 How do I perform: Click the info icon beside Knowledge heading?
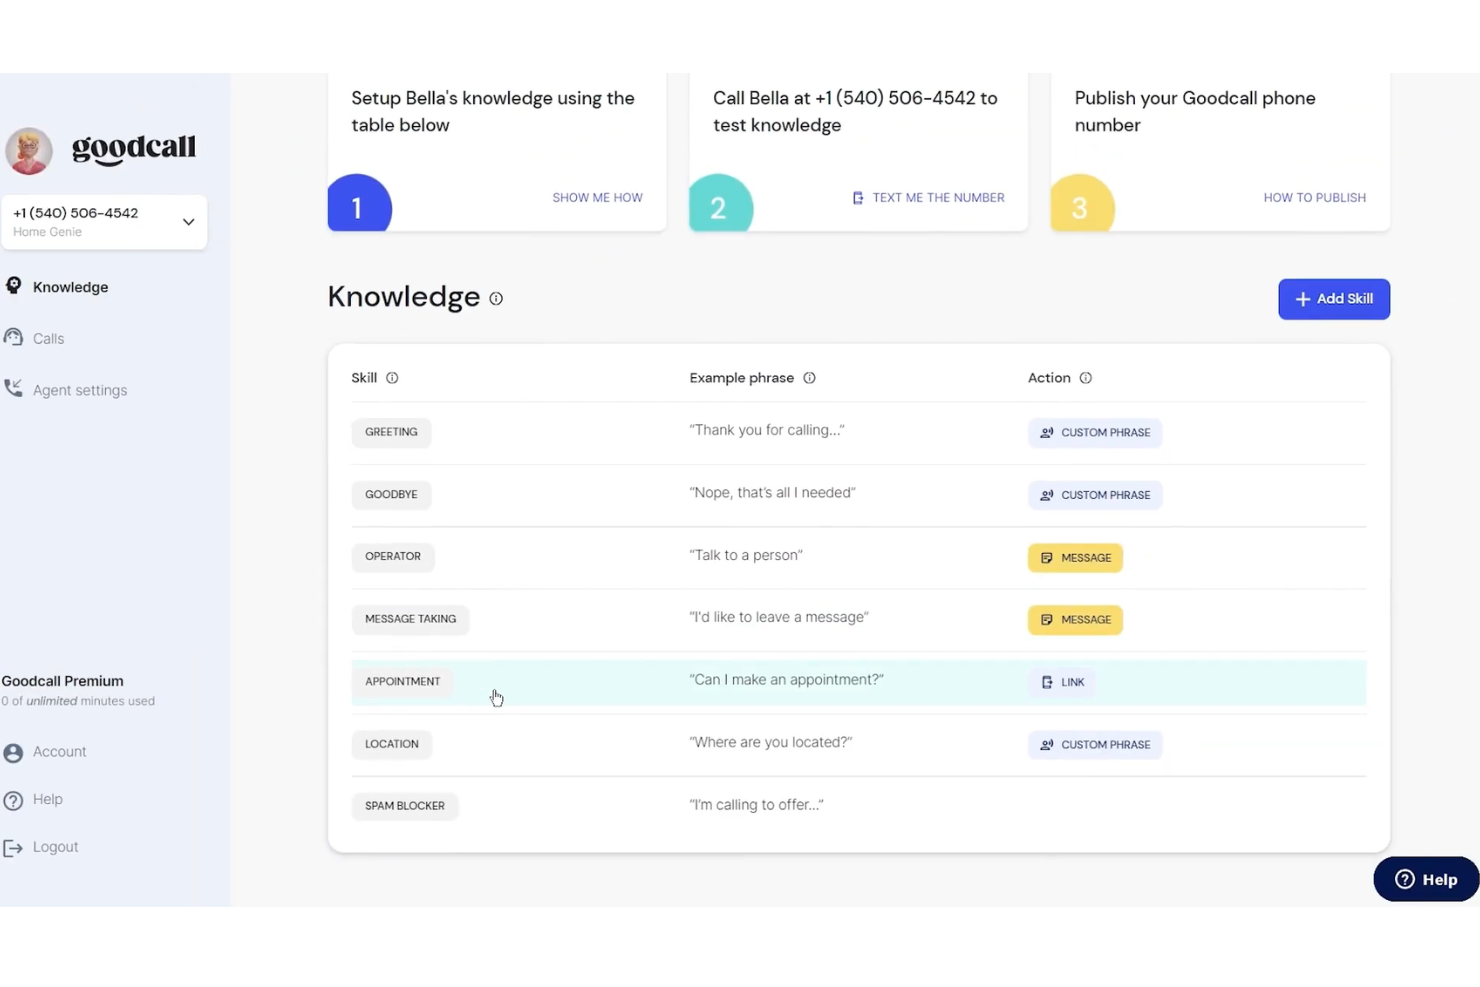pyautogui.click(x=496, y=298)
